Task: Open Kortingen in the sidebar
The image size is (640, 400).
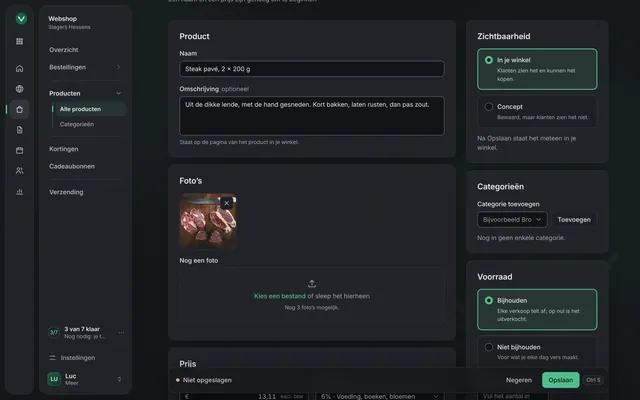Action: 64,149
